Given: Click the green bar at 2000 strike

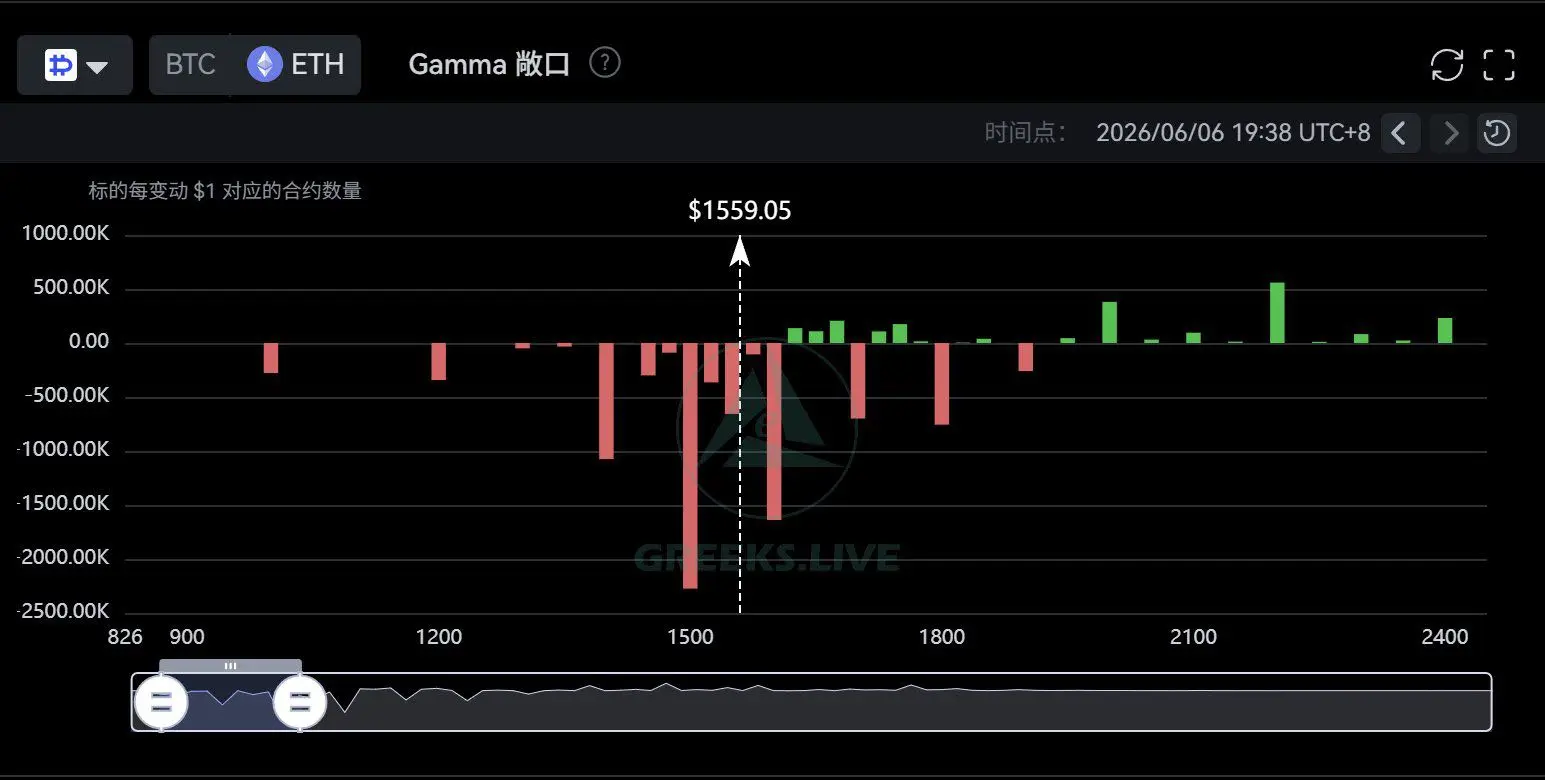Looking at the screenshot, I should [1109, 323].
